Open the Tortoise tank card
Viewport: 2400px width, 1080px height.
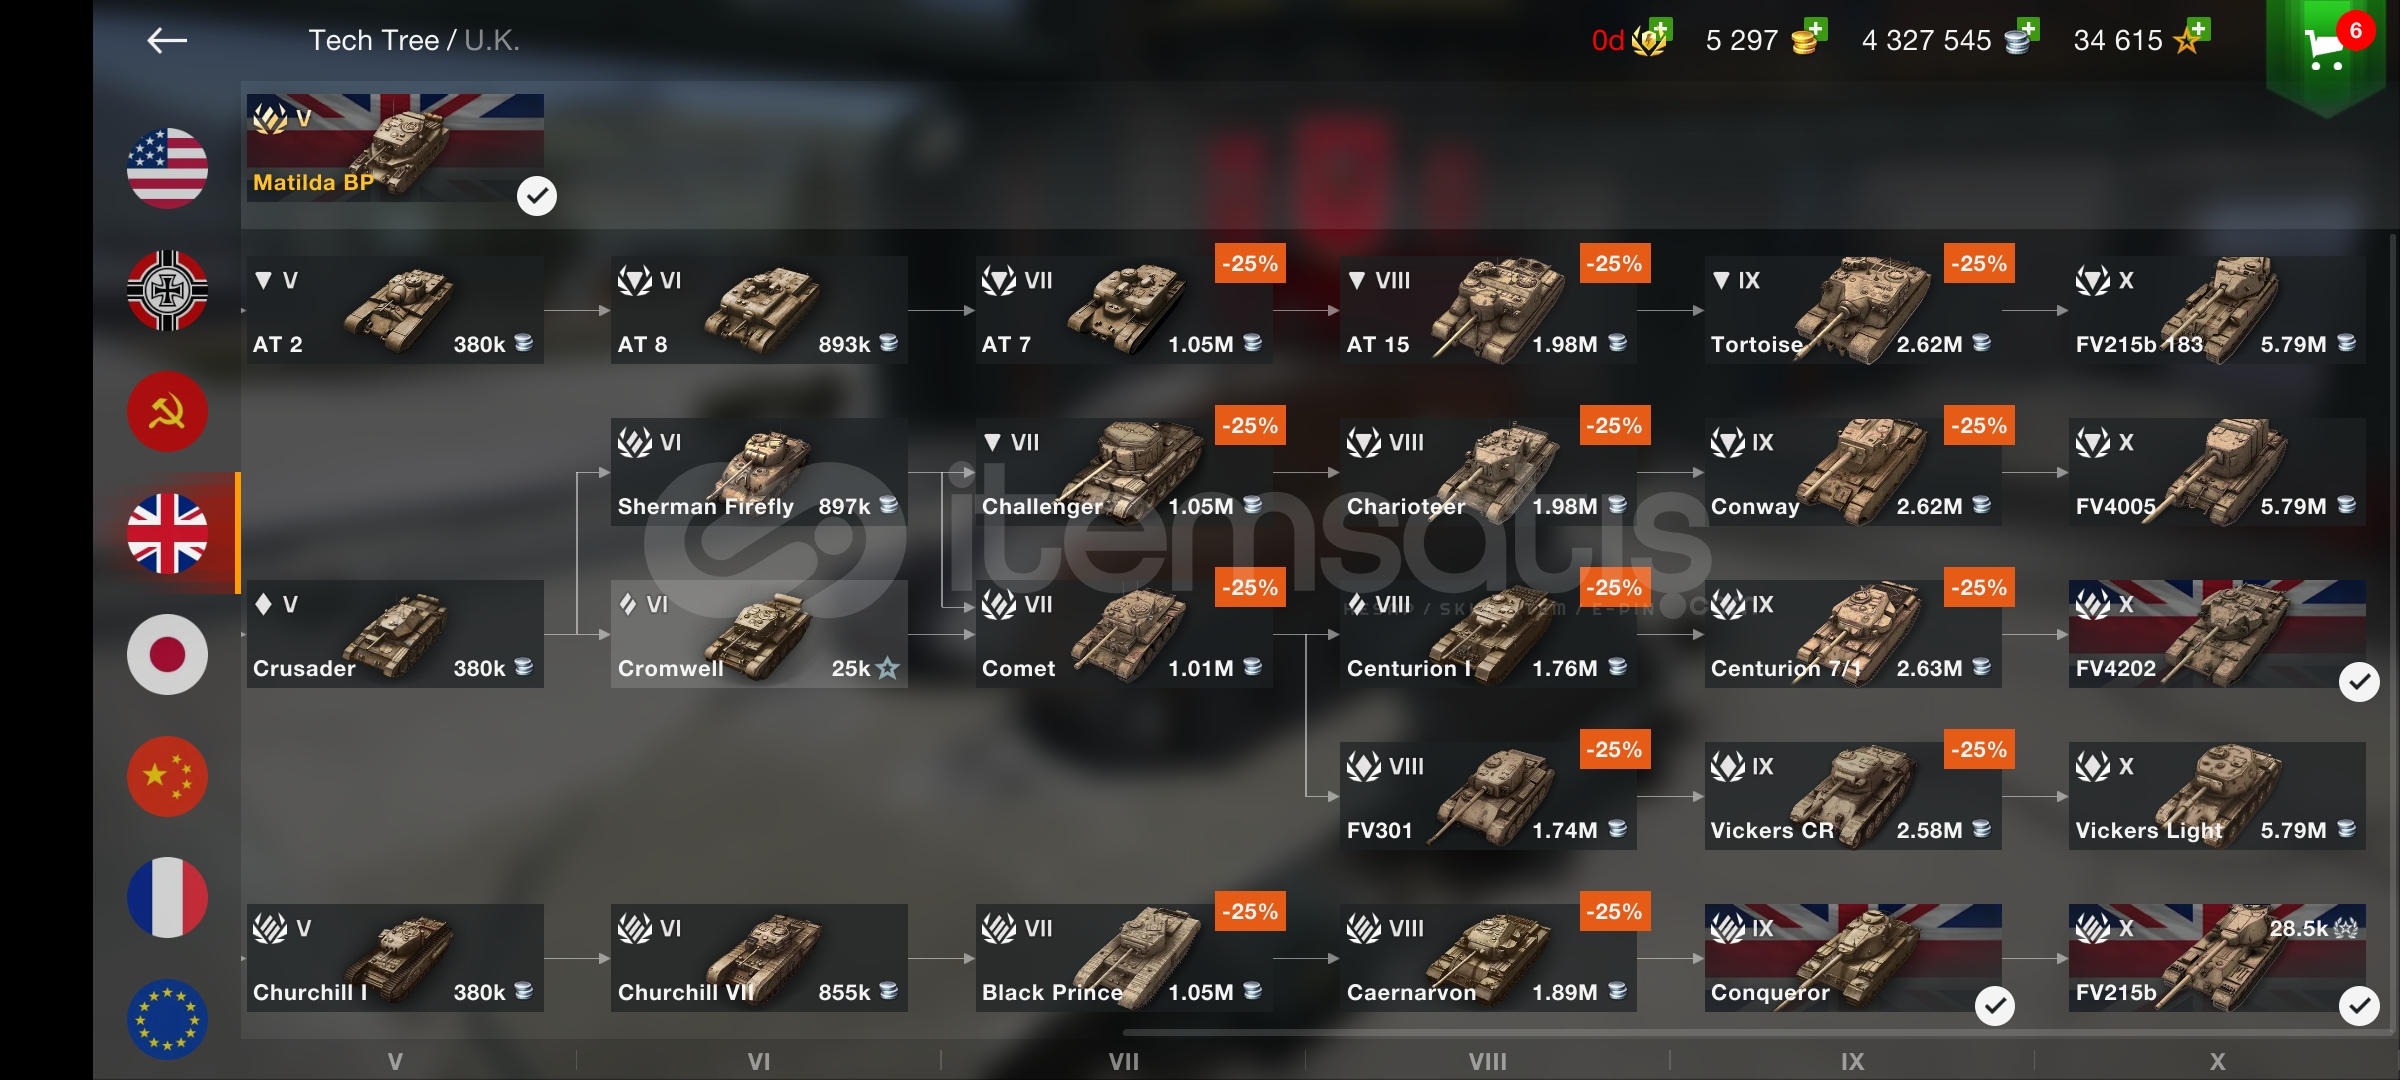point(1853,310)
